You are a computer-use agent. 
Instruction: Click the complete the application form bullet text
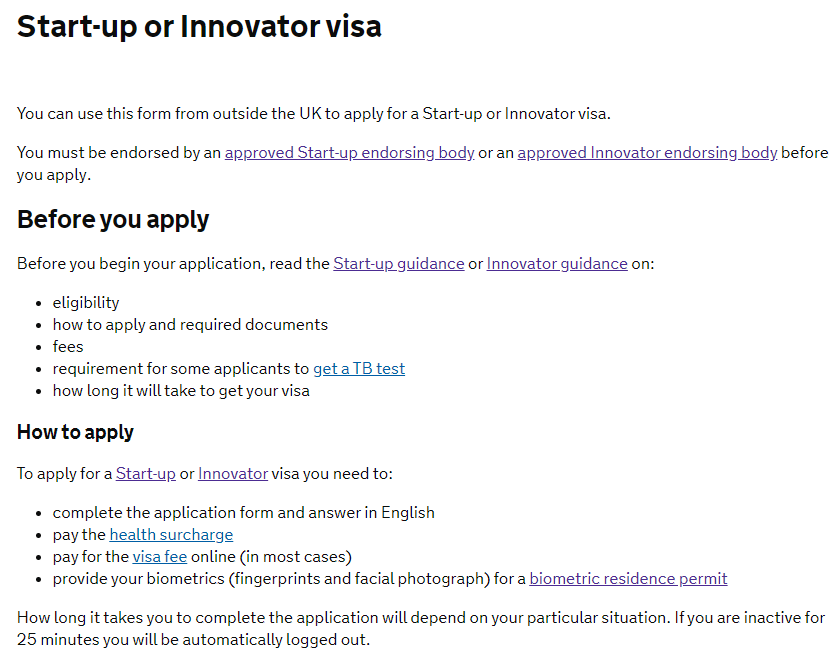[x=243, y=513]
